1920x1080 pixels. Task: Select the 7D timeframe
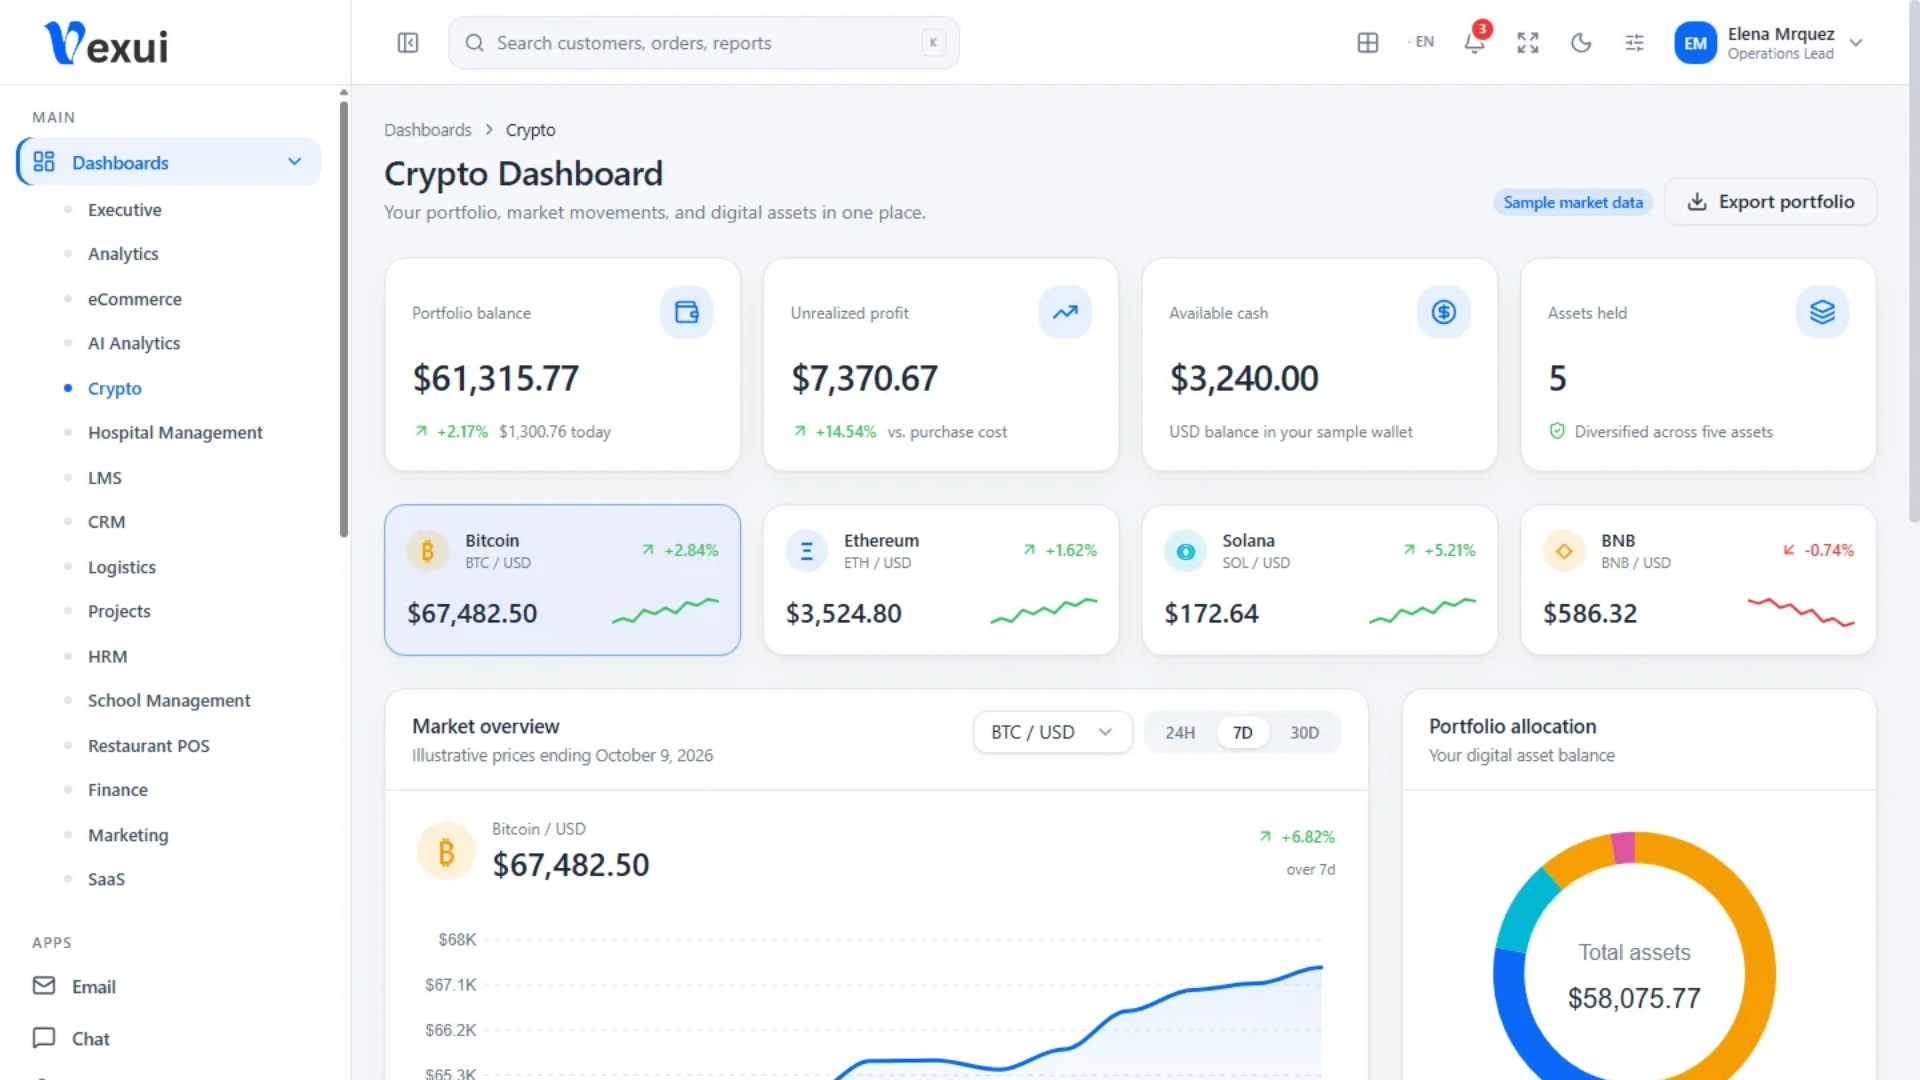click(x=1243, y=732)
